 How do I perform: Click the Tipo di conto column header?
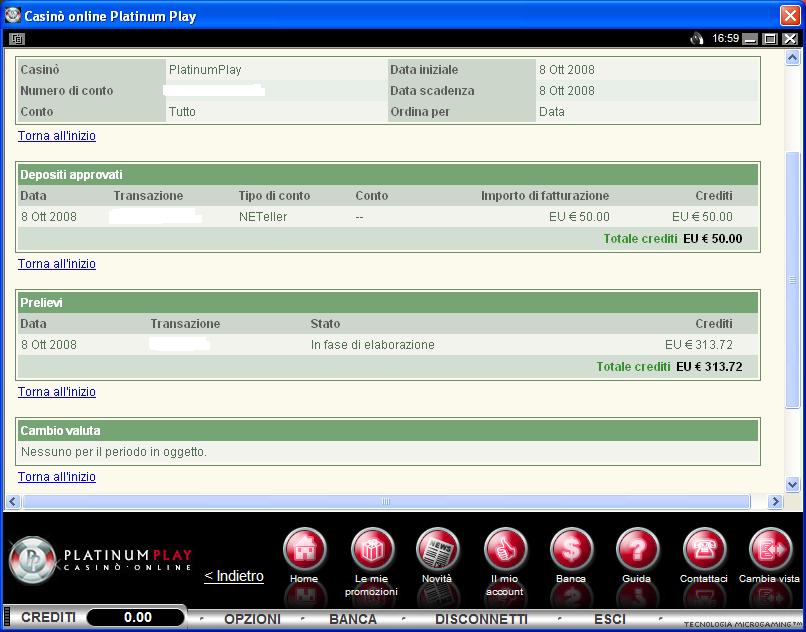[274, 196]
